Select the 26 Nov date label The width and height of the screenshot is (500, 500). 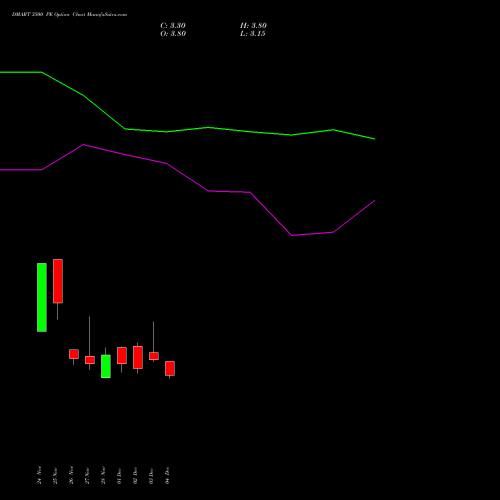pyautogui.click(x=71, y=475)
